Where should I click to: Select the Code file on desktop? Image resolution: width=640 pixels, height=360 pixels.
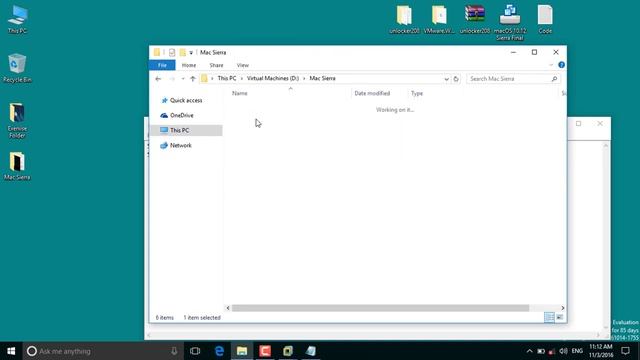[545, 19]
